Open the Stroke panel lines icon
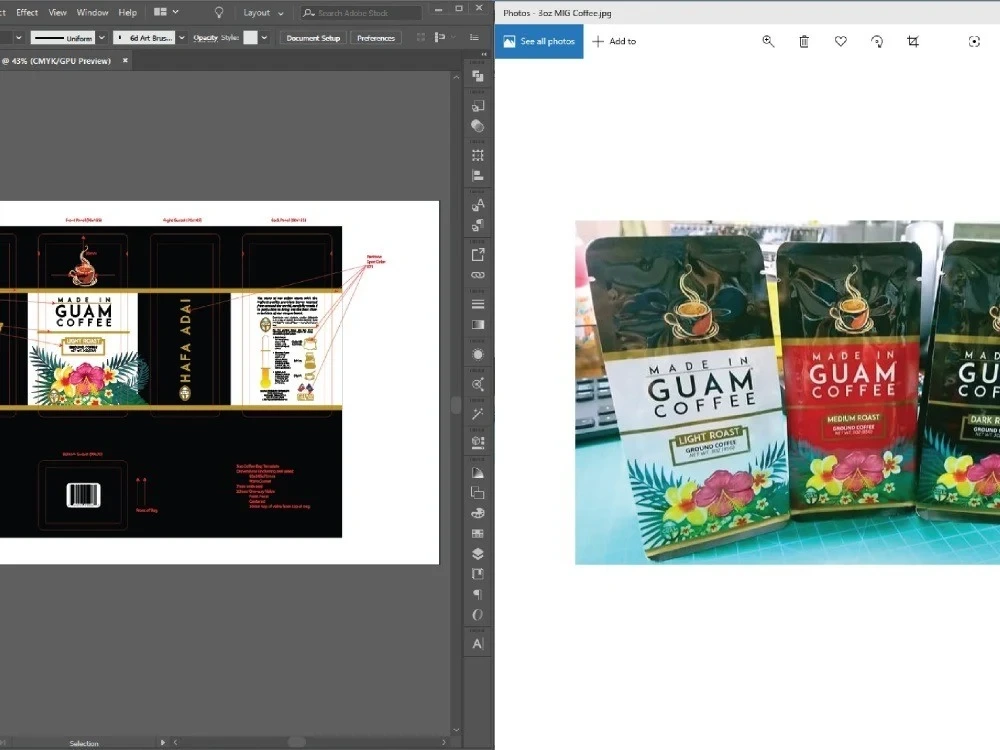Image resolution: width=1000 pixels, height=750 pixels. point(478,304)
